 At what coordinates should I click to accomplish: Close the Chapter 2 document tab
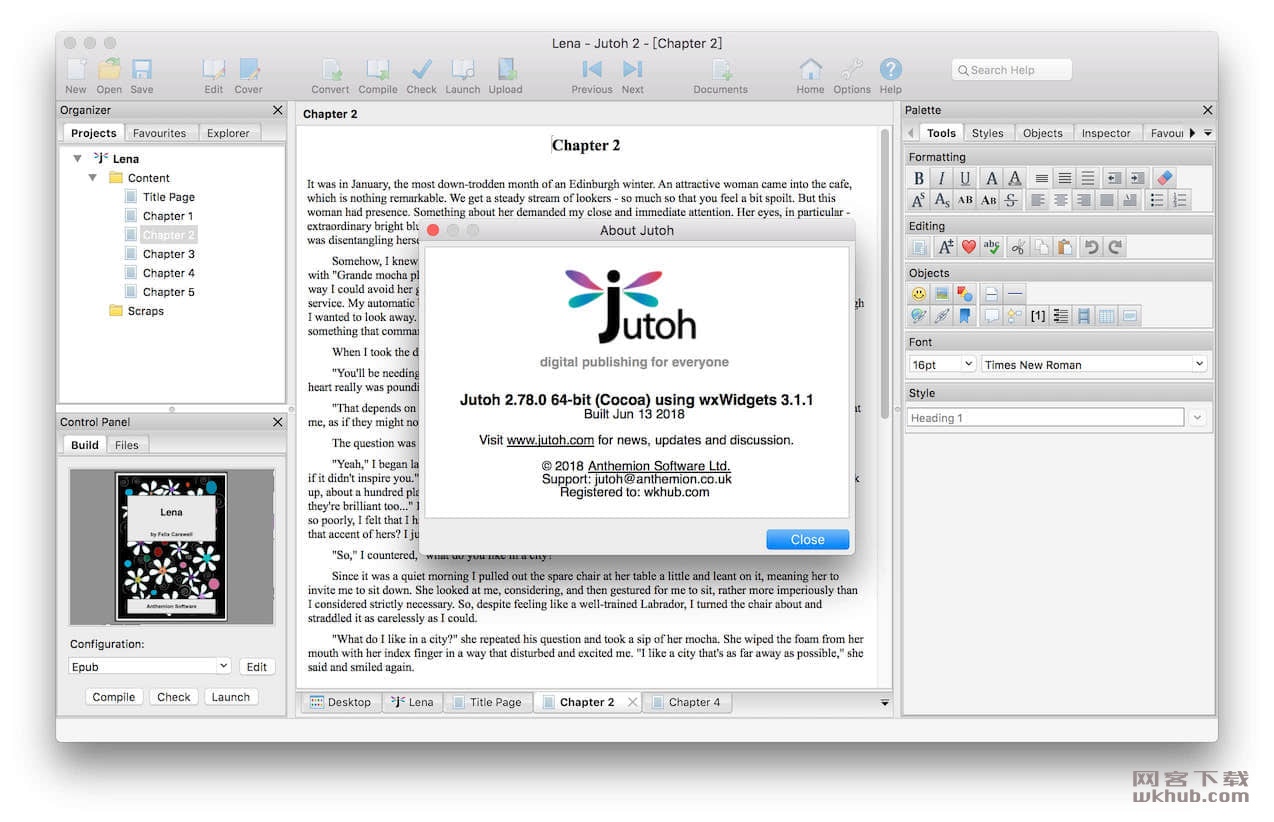pos(632,702)
